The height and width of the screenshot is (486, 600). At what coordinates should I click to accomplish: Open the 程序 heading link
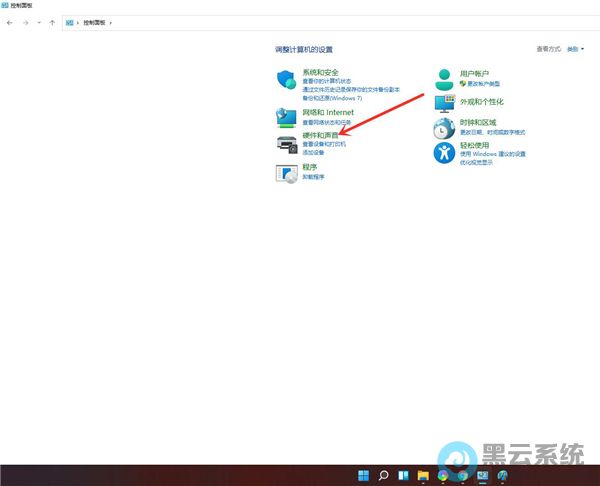310,167
